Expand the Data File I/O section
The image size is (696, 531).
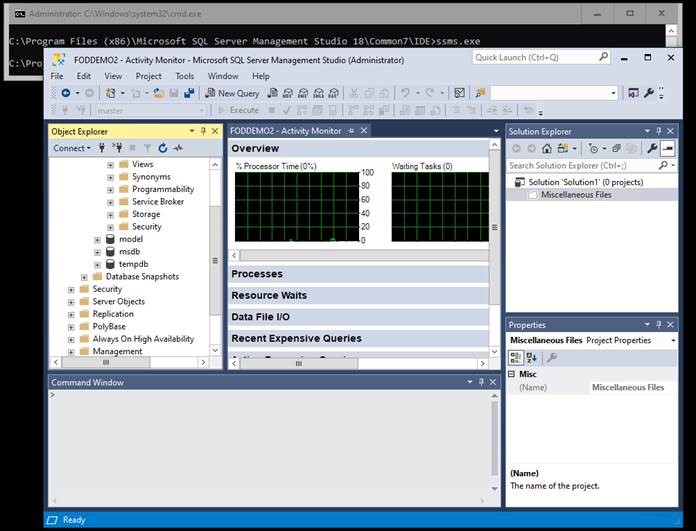coord(358,317)
